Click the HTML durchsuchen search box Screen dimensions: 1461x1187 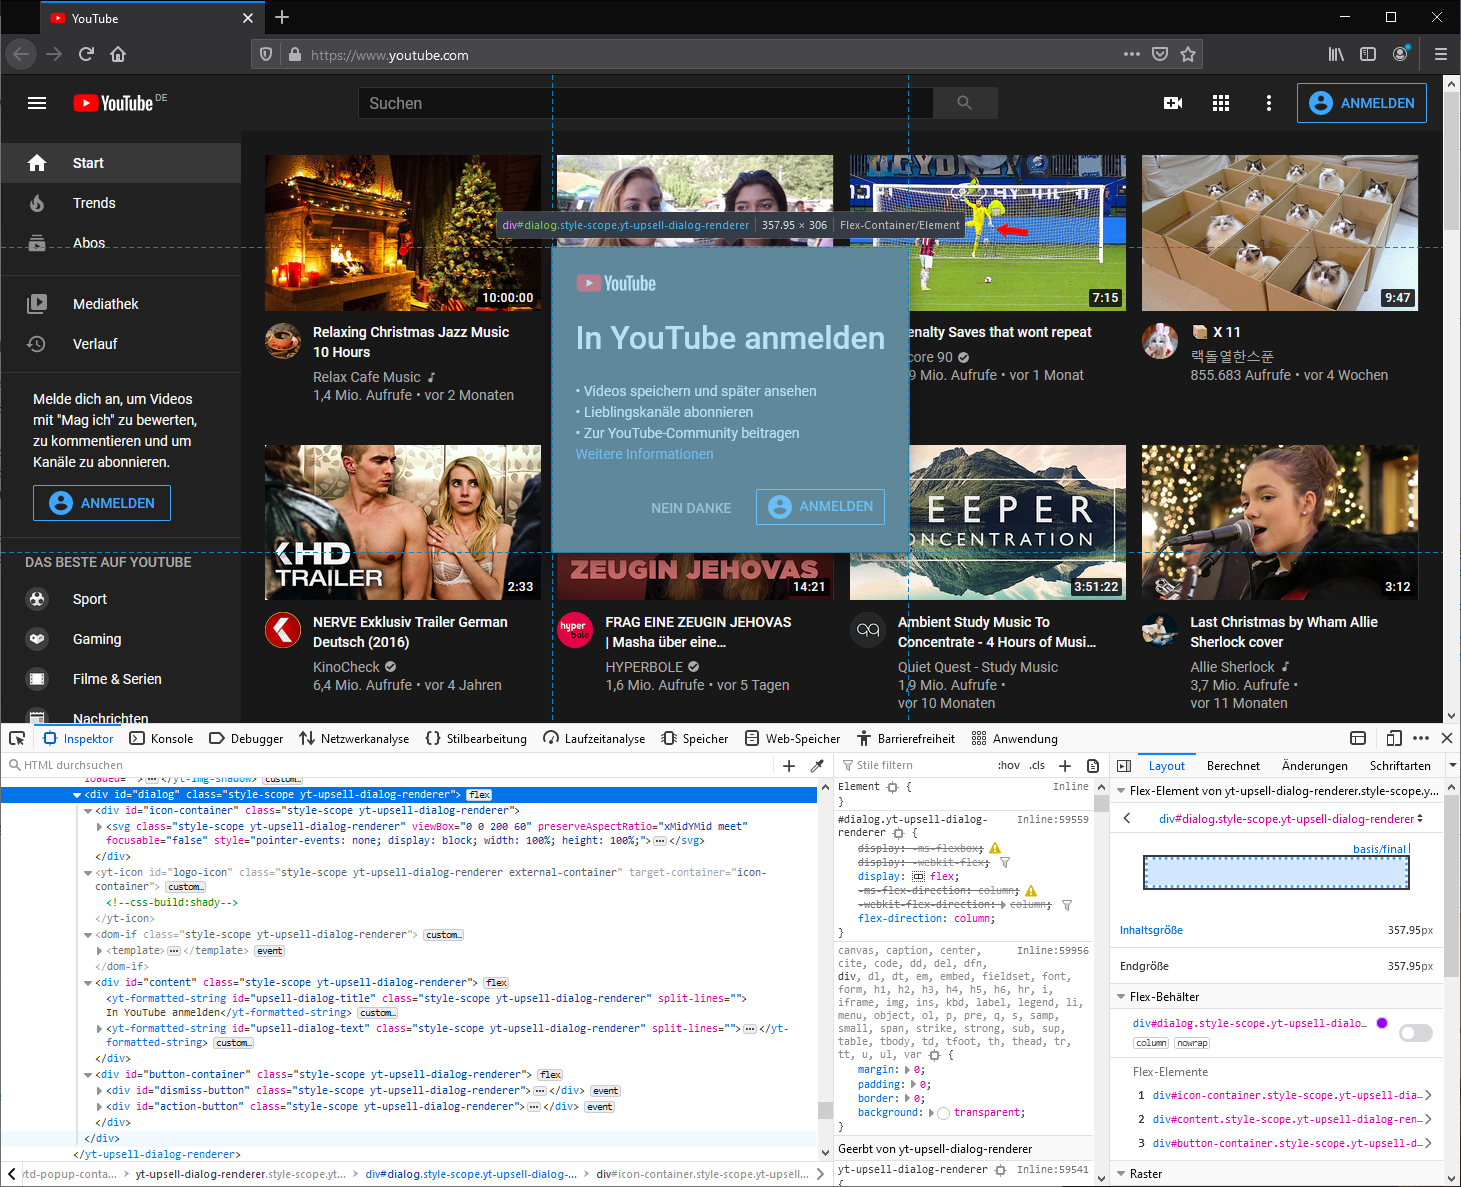[x=388, y=765]
